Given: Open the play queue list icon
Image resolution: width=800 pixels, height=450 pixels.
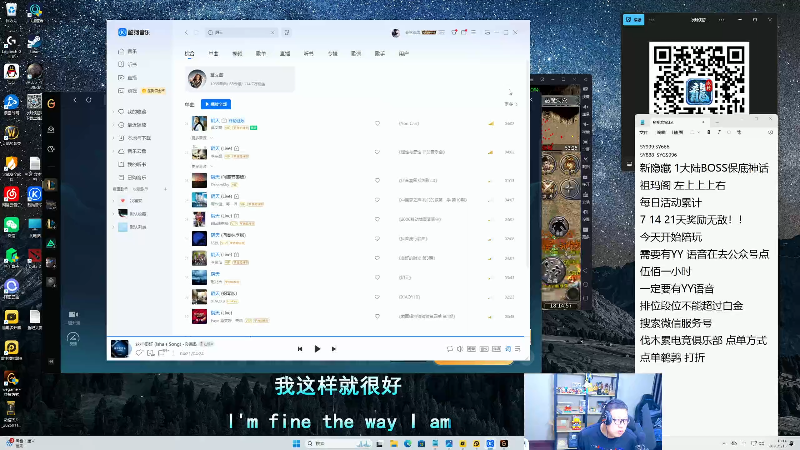Looking at the screenshot, I should coord(518,349).
